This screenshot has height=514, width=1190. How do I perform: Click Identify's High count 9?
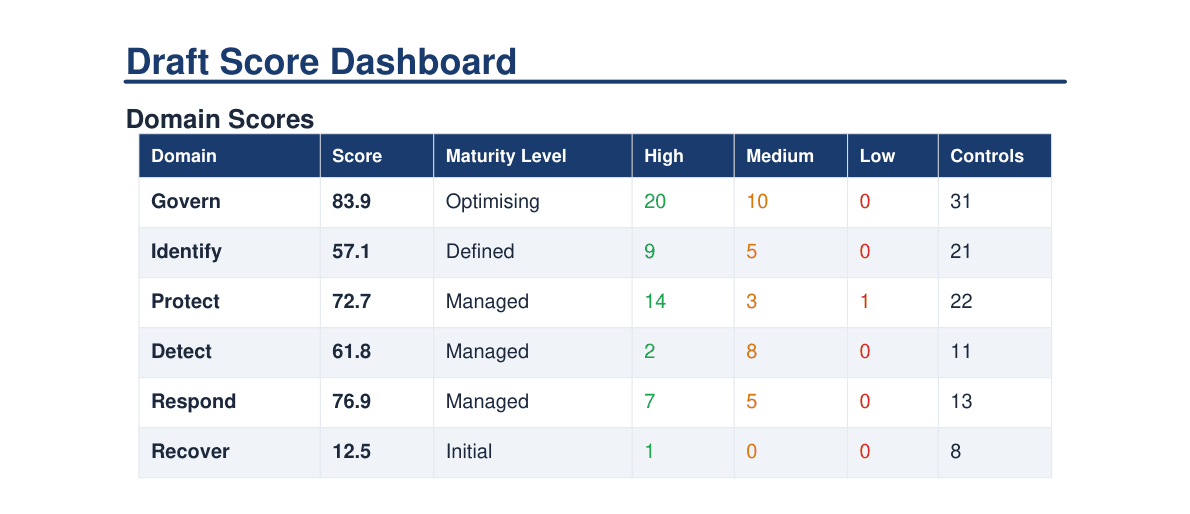[x=650, y=251]
